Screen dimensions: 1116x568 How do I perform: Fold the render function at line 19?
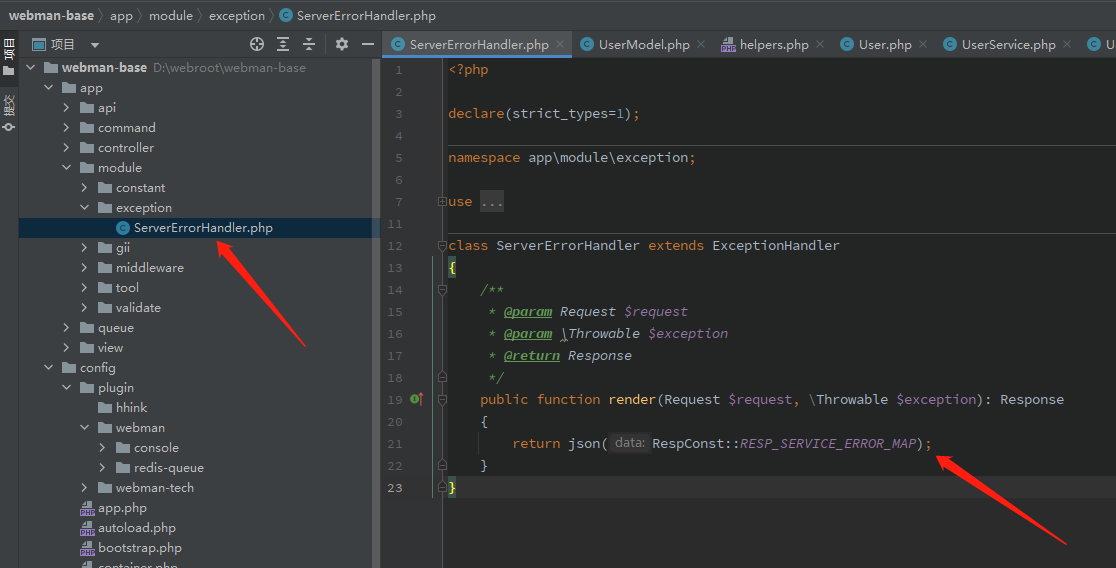(x=442, y=400)
